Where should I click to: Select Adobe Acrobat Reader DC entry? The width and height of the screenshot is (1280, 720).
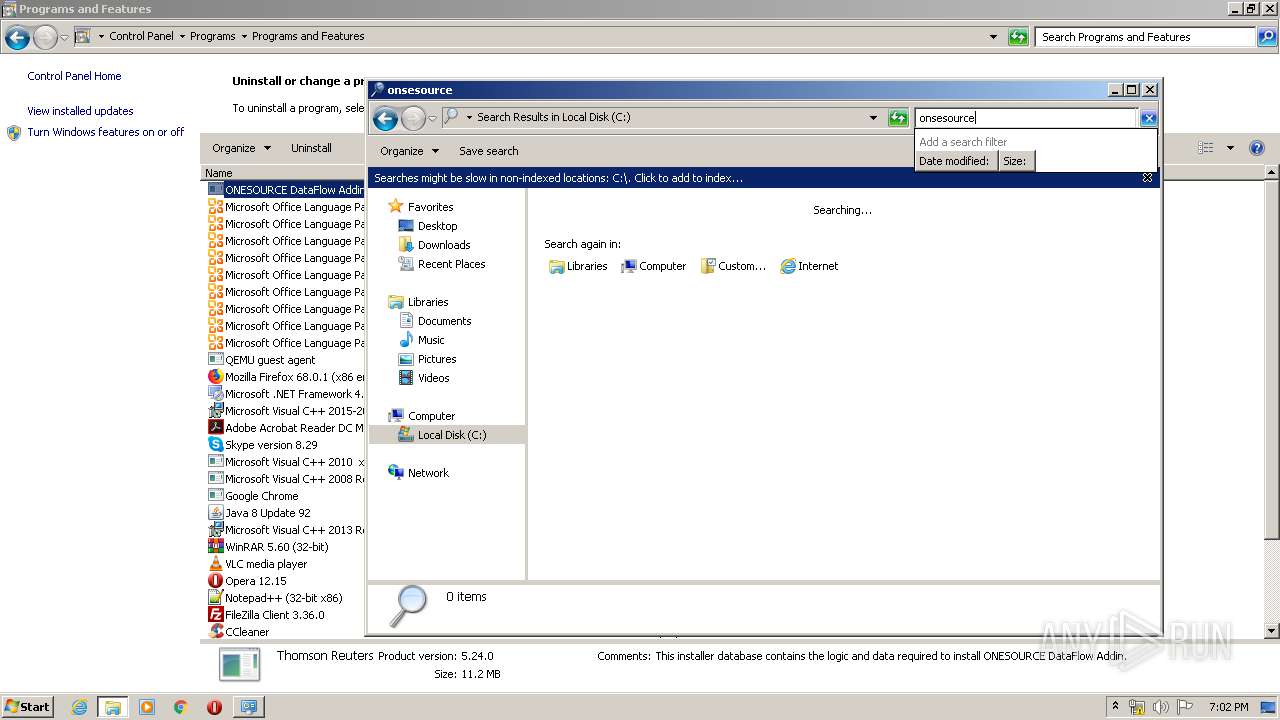coord(286,428)
